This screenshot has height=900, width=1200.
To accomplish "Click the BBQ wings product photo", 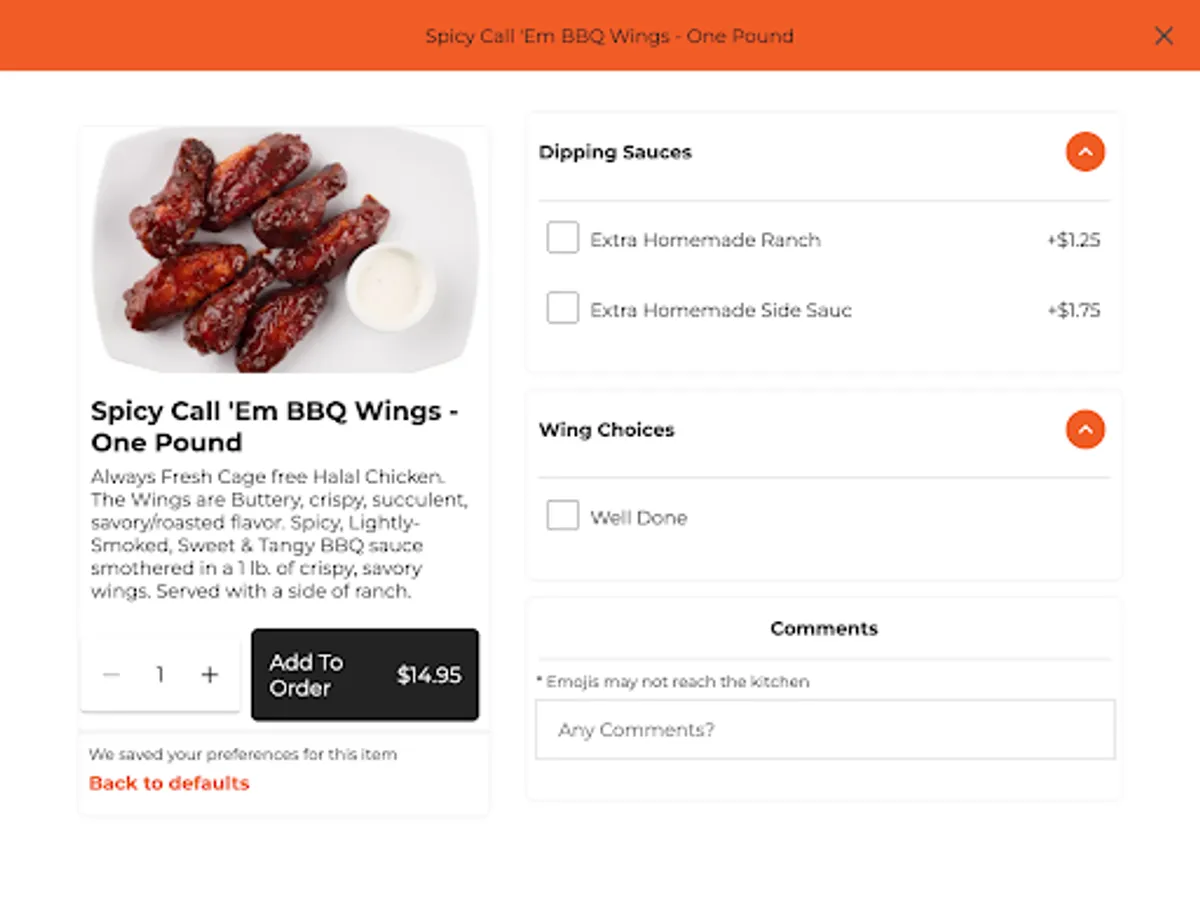I will (x=285, y=250).
